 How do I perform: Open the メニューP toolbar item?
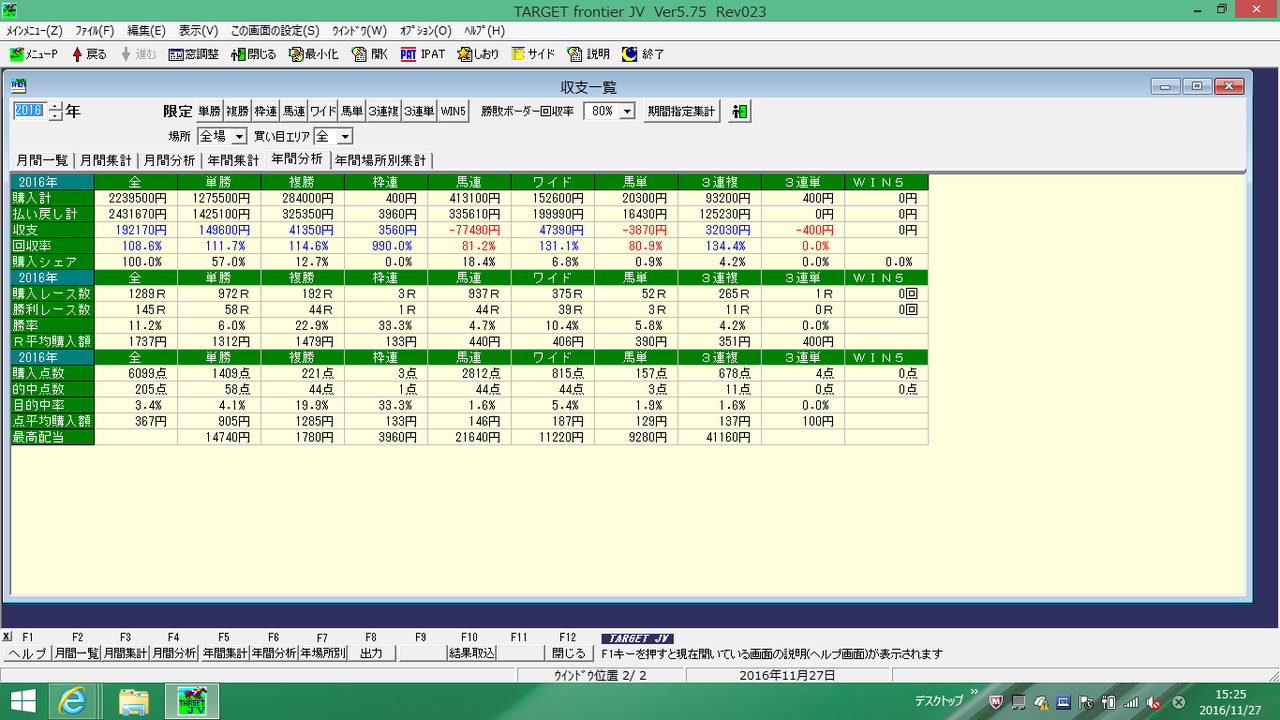pyautogui.click(x=34, y=54)
